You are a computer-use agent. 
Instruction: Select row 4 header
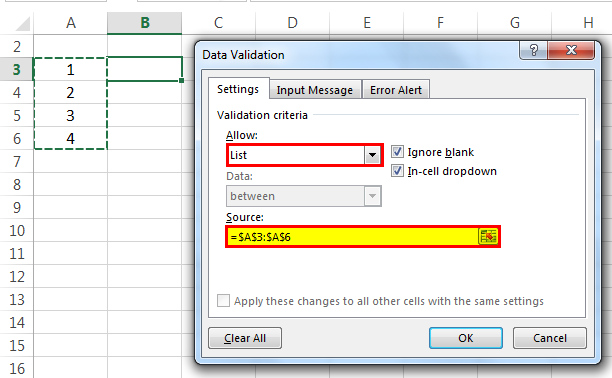[x=16, y=93]
